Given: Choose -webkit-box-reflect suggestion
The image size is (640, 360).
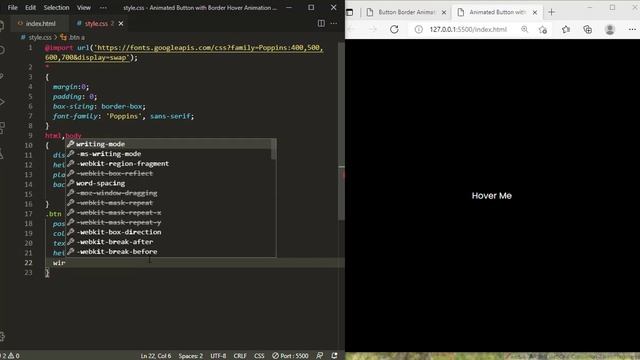Looking at the screenshot, I should pos(171,173).
